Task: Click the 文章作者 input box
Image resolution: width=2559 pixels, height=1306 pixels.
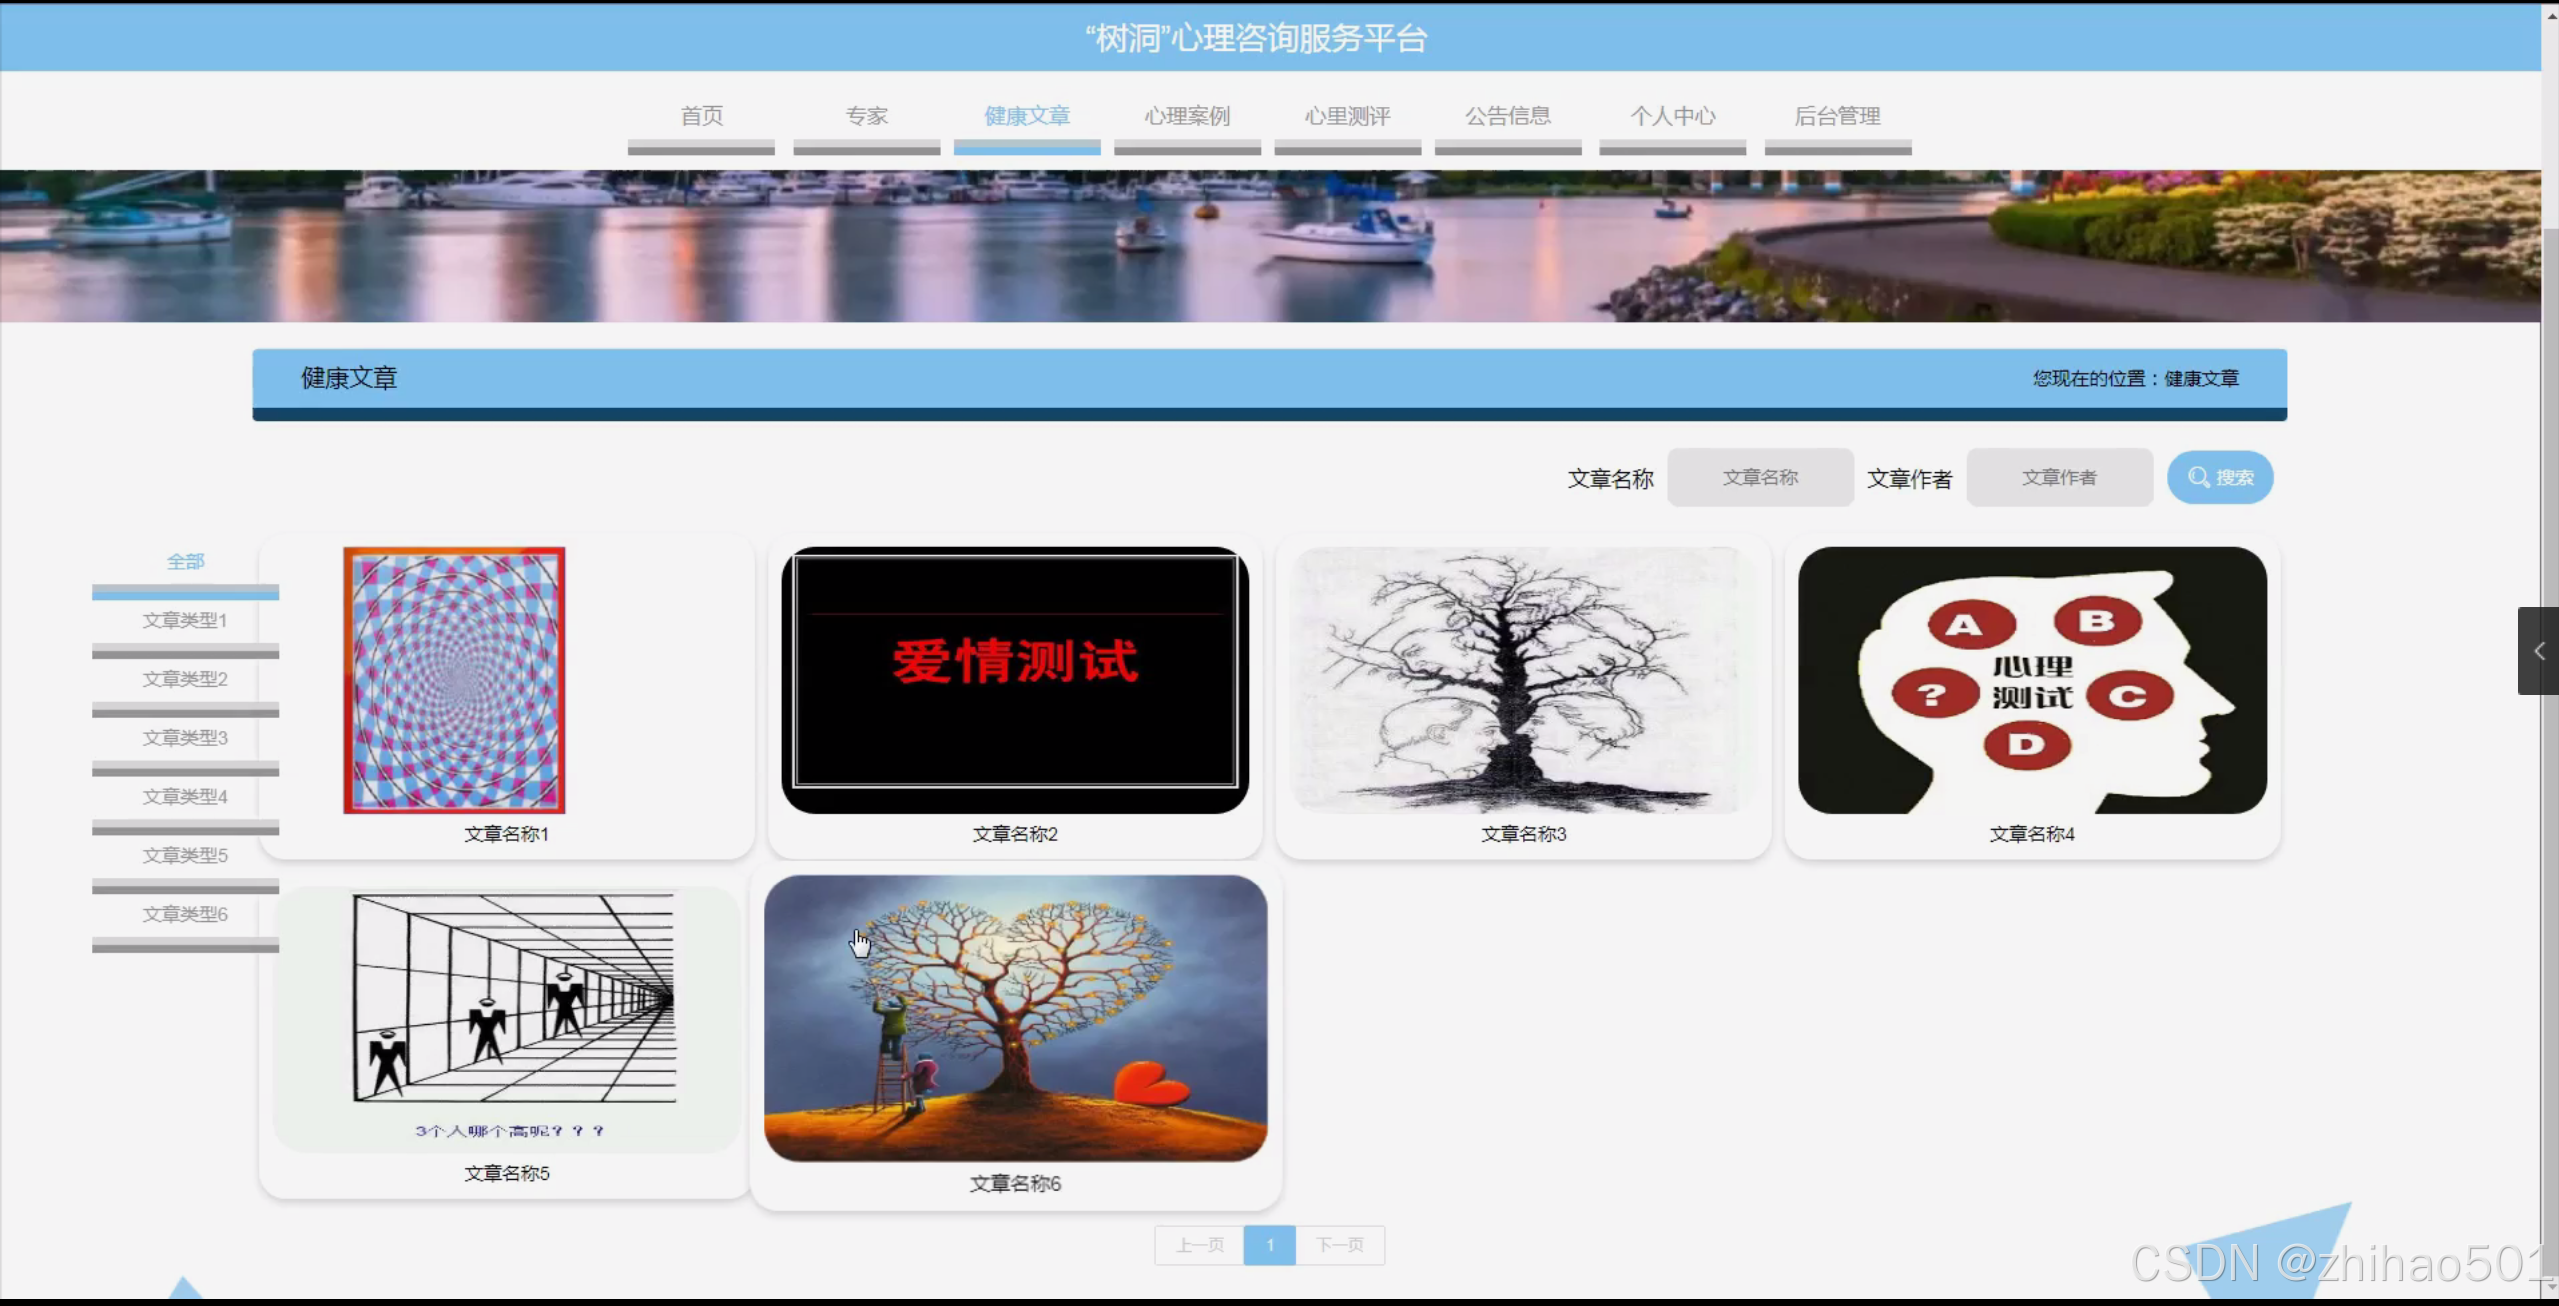Action: coord(2058,477)
